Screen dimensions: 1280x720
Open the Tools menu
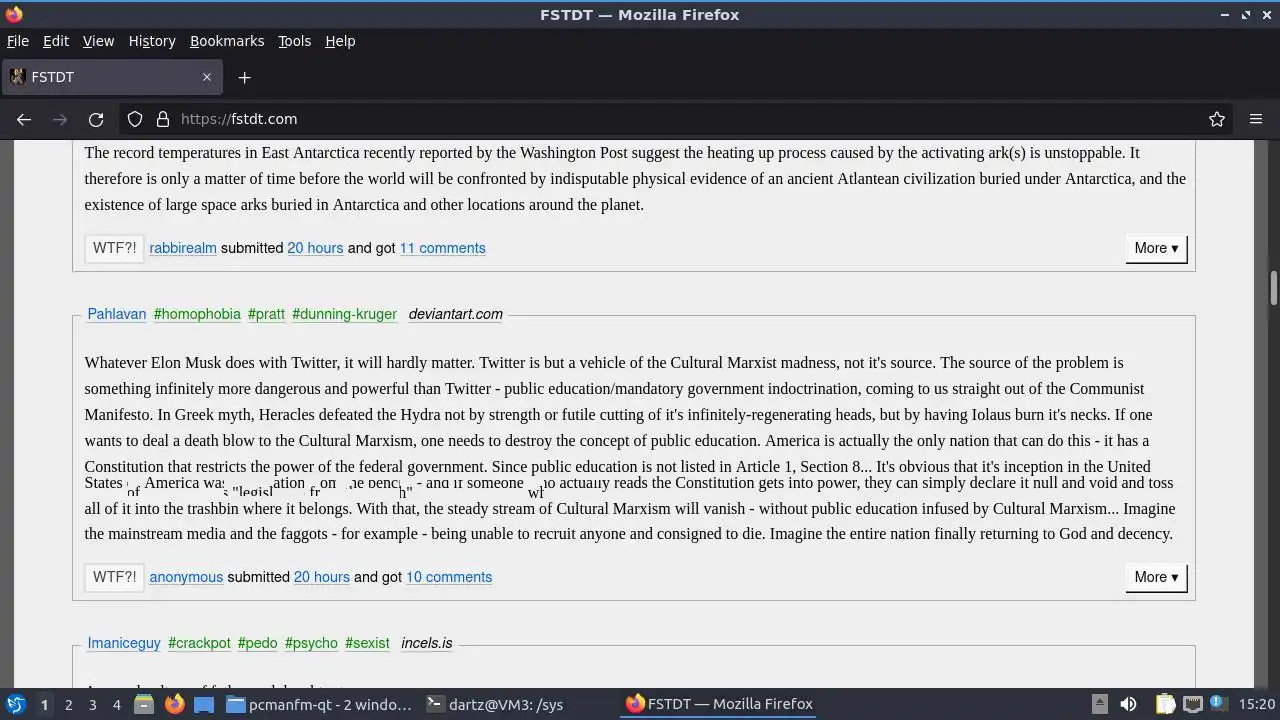294,41
